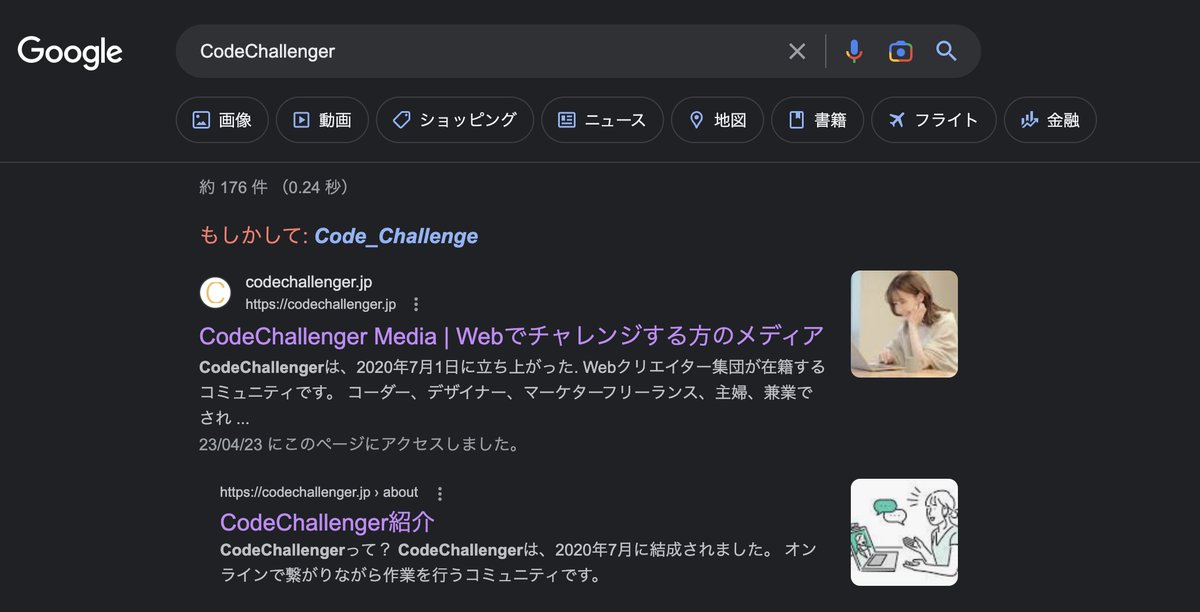Click the magnifying glass search icon
Viewport: 1200px width, 612px height.
pos(946,50)
